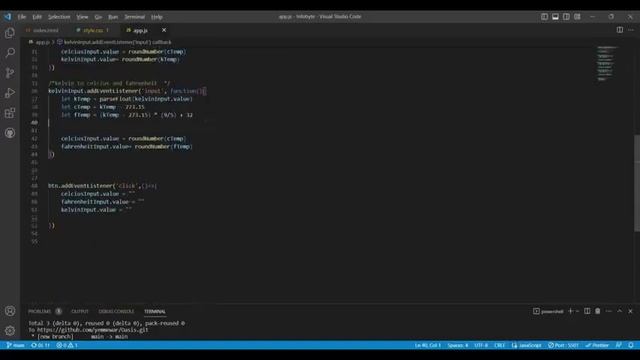Kill terminal with trash icon
The image size is (640, 360).
pyautogui.click(x=598, y=311)
